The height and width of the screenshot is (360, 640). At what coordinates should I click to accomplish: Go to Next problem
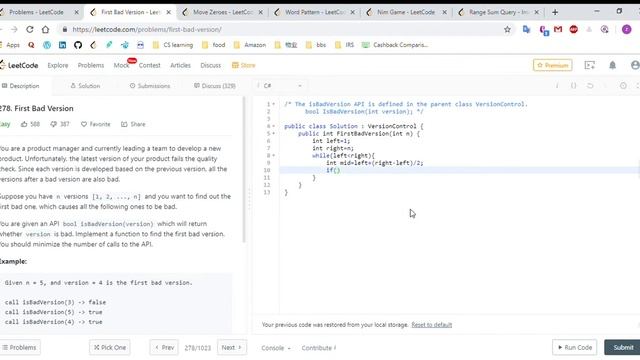231,348
